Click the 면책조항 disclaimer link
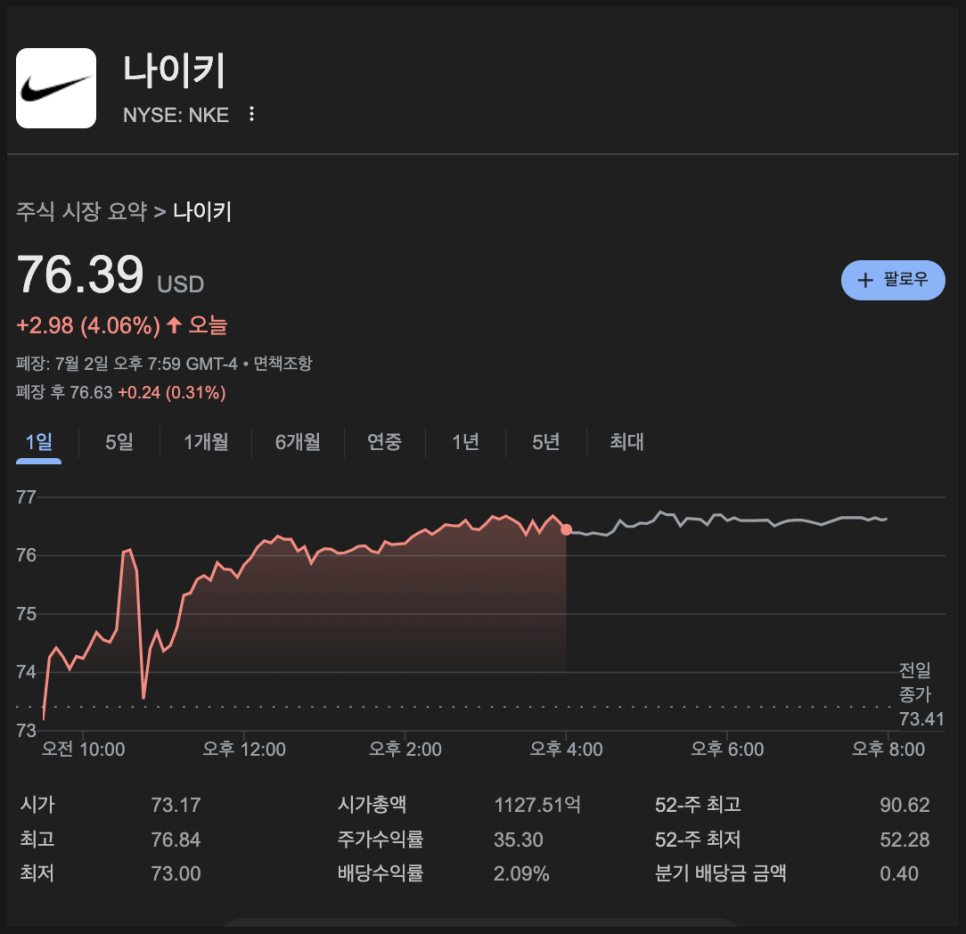 click(283, 363)
